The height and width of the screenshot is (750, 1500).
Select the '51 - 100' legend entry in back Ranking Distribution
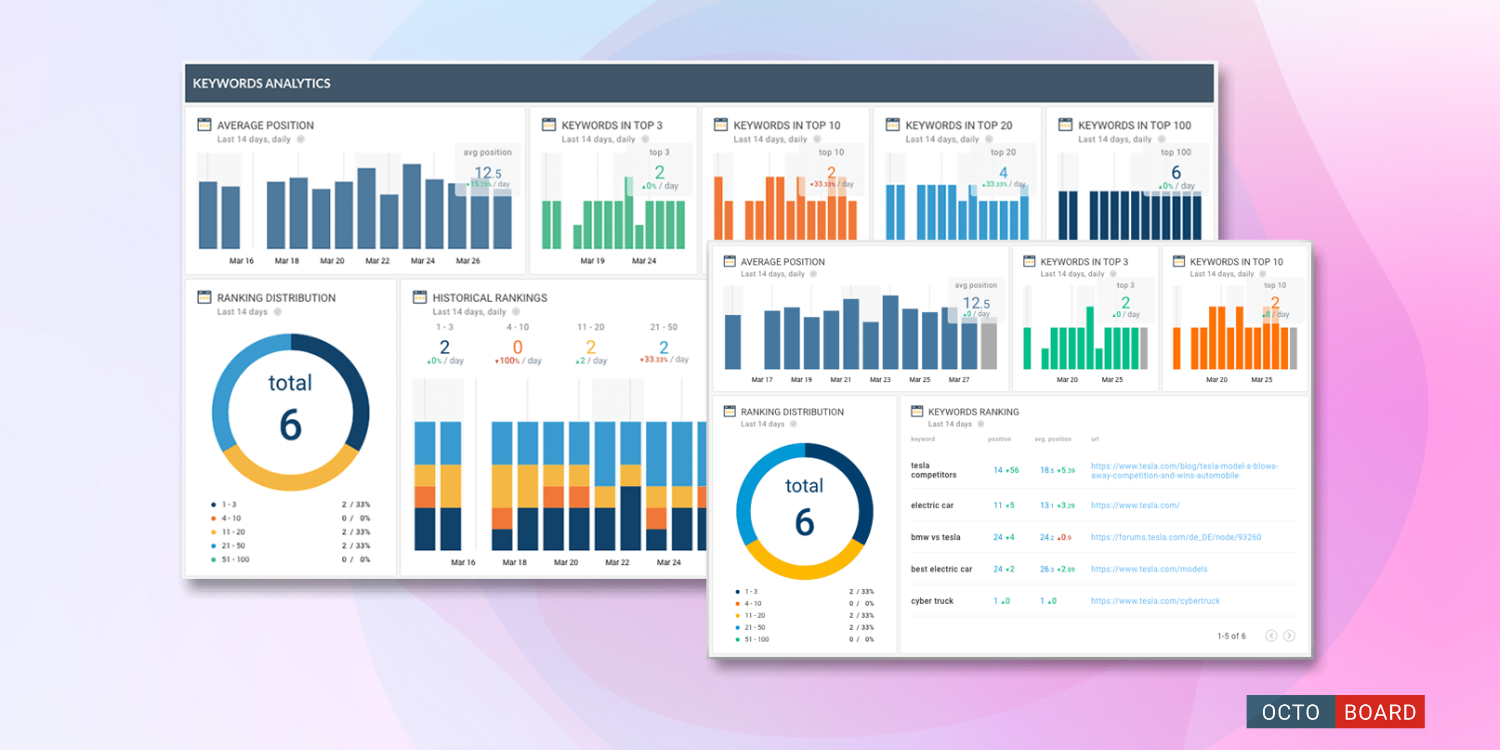[230, 559]
